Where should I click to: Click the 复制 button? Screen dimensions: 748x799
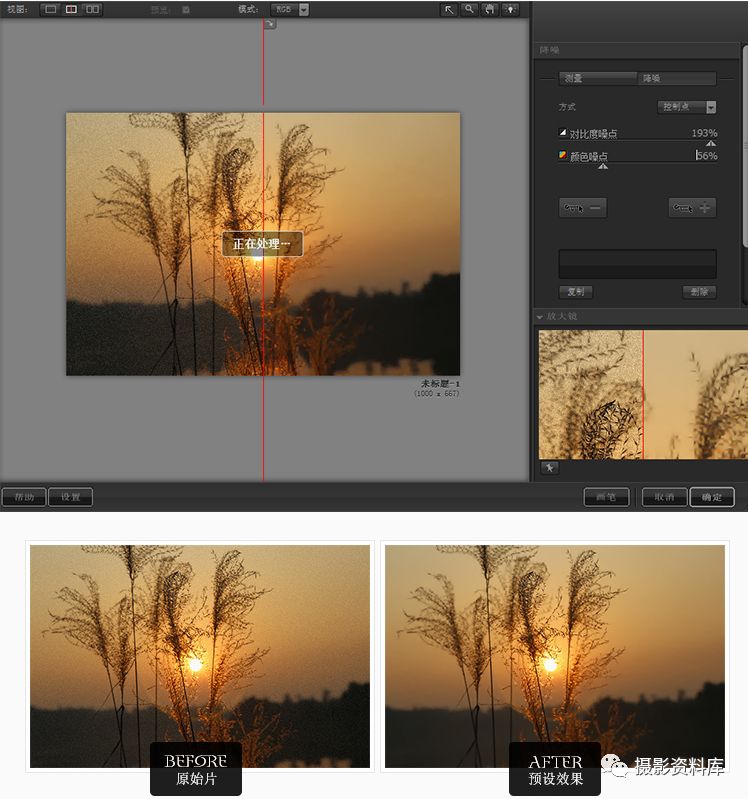[x=576, y=291]
